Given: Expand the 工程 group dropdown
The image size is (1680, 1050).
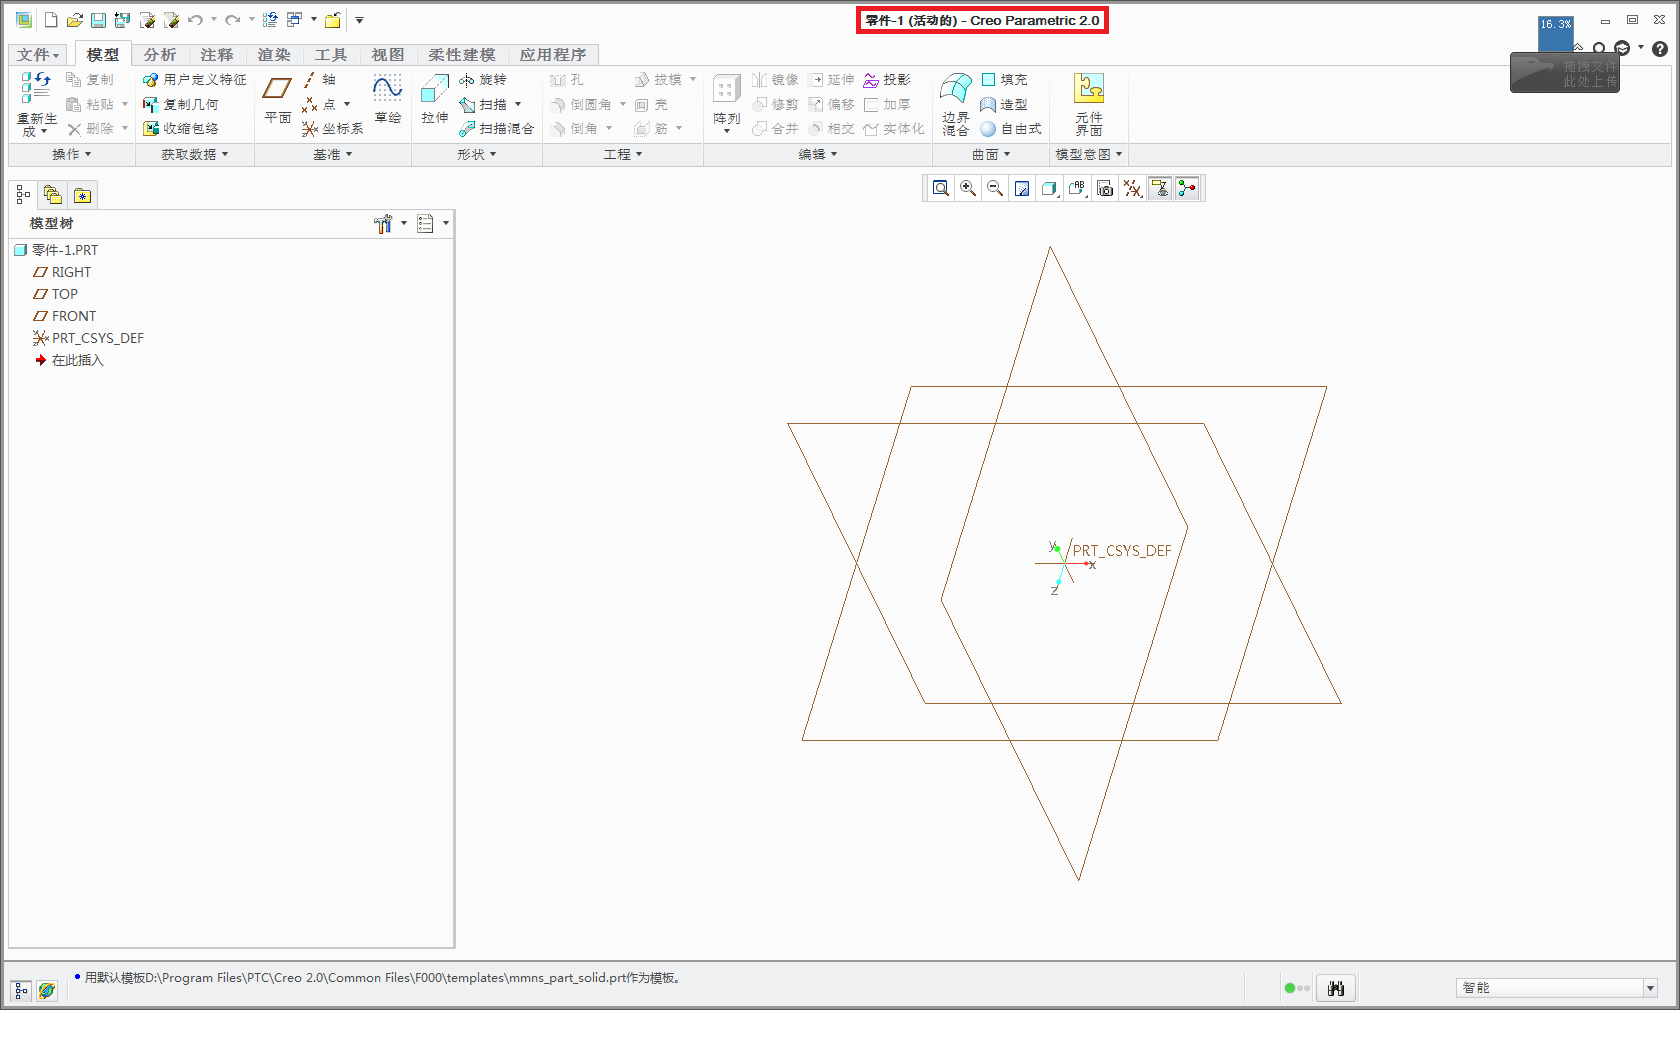Looking at the screenshot, I should point(623,155).
